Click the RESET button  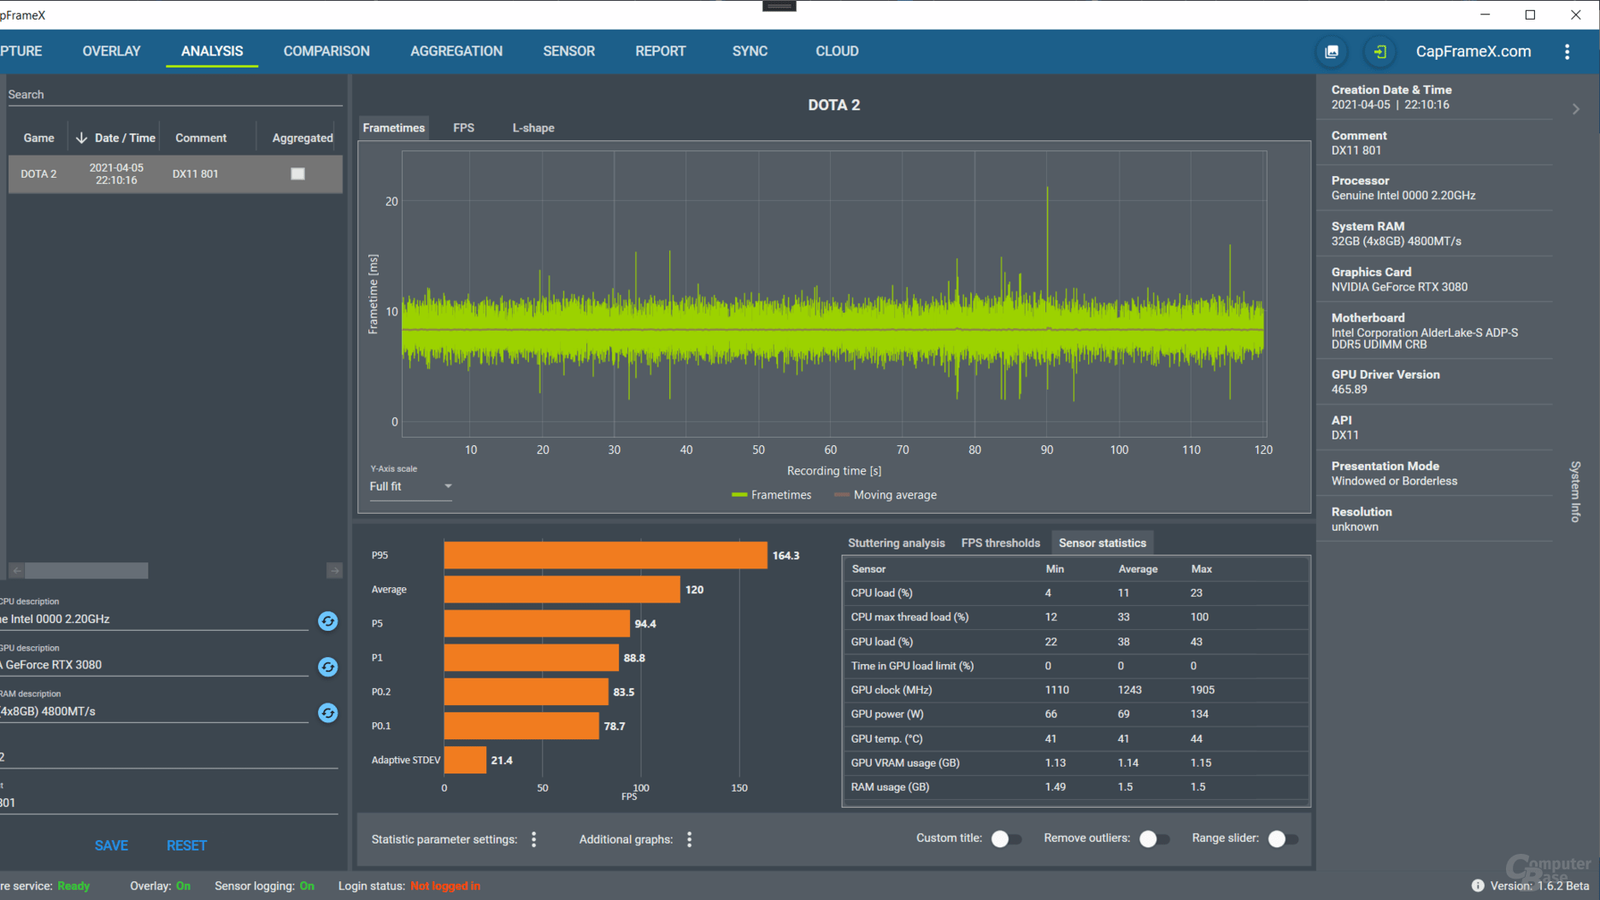[187, 846]
